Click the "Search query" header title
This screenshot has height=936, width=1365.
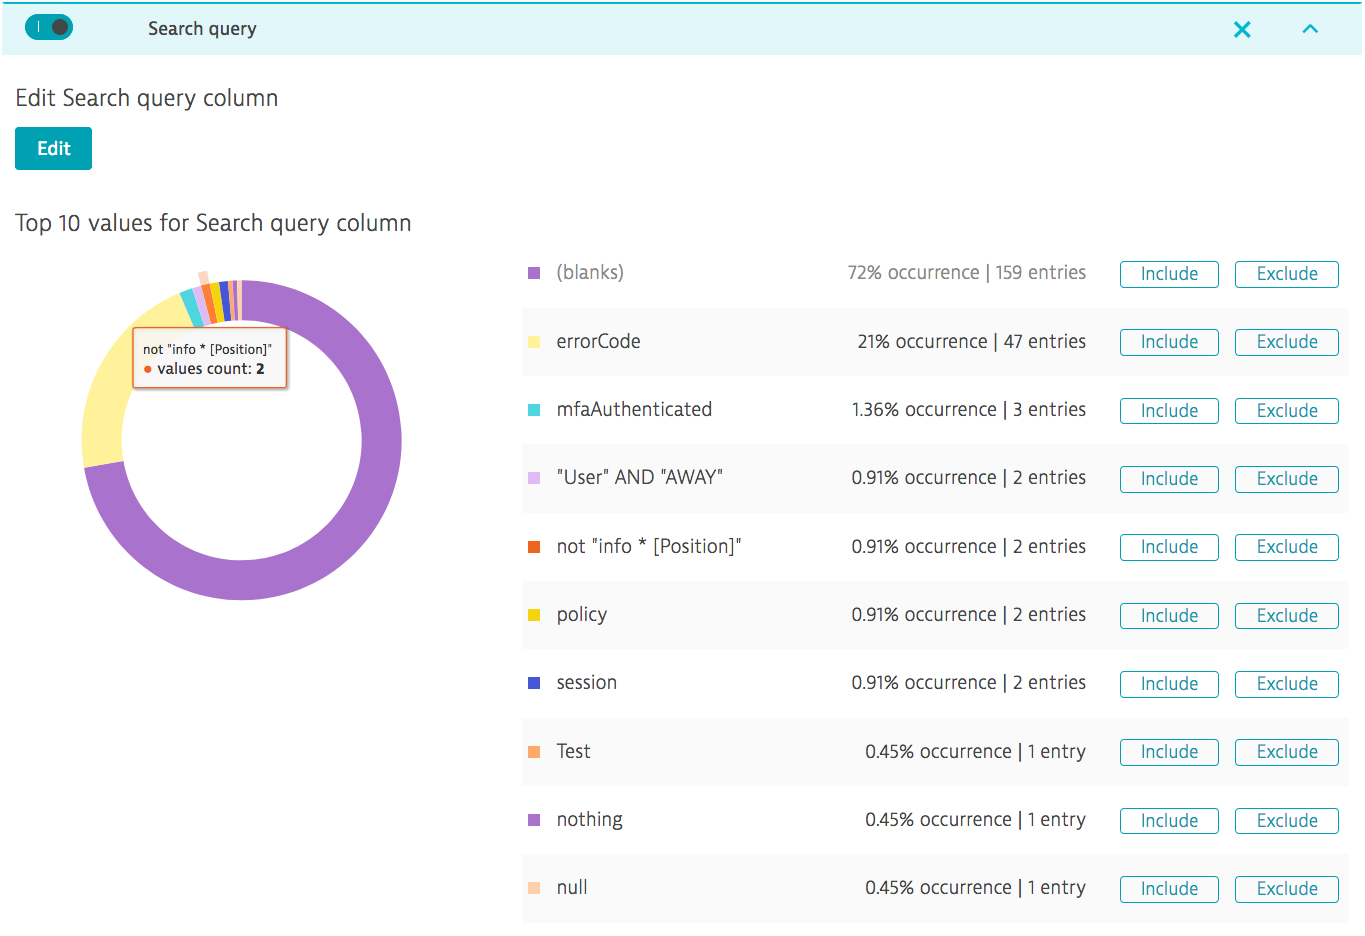202,29
